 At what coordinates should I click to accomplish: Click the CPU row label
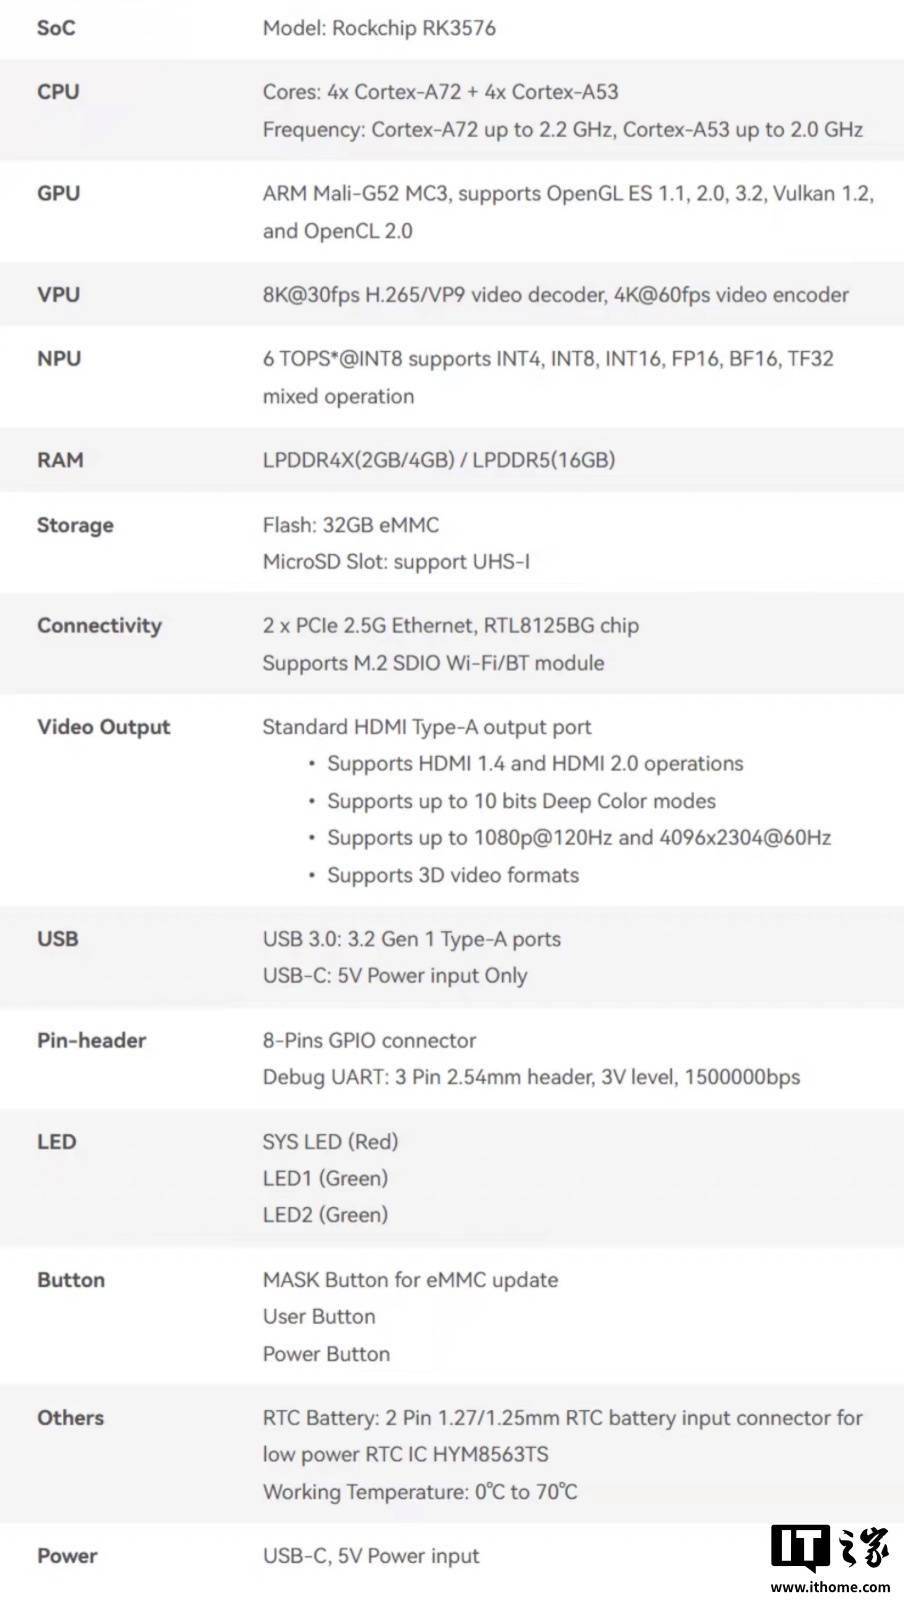pos(58,92)
